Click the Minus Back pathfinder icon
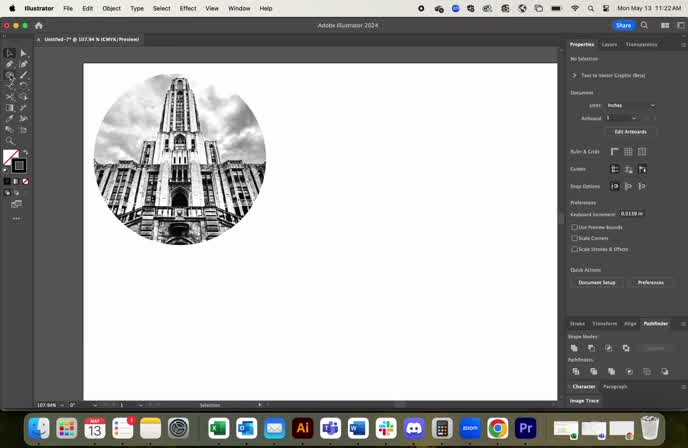The image size is (688, 448). 665,372
